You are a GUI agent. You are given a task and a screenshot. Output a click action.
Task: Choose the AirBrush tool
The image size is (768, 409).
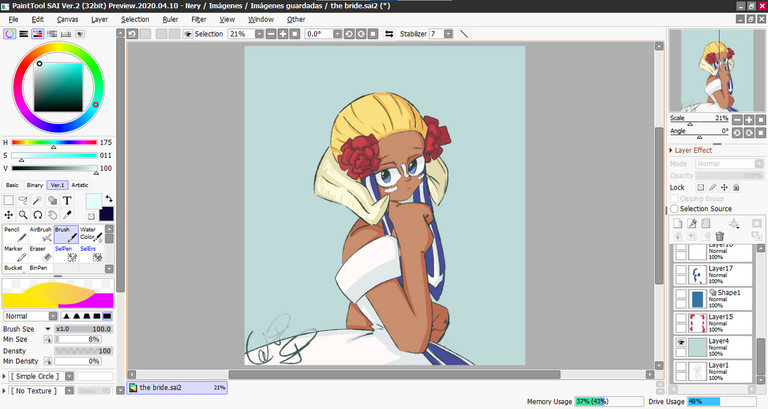coord(40,235)
